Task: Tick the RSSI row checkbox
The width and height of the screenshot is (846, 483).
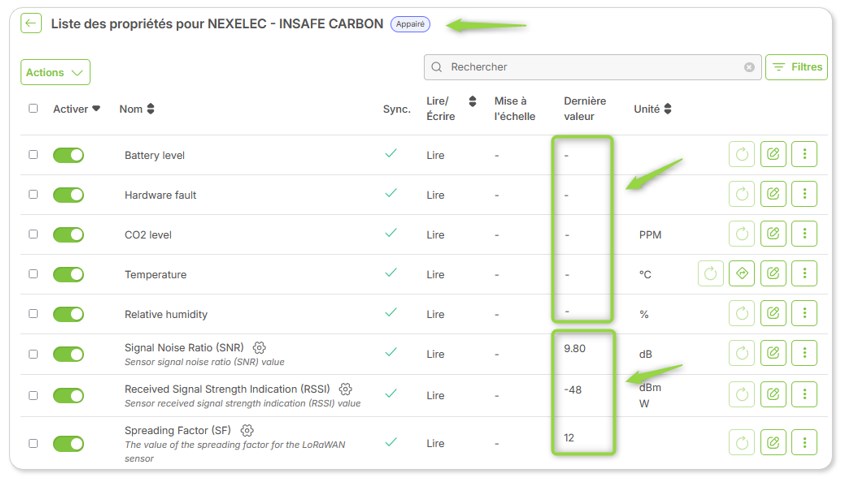Action: pyautogui.click(x=33, y=396)
